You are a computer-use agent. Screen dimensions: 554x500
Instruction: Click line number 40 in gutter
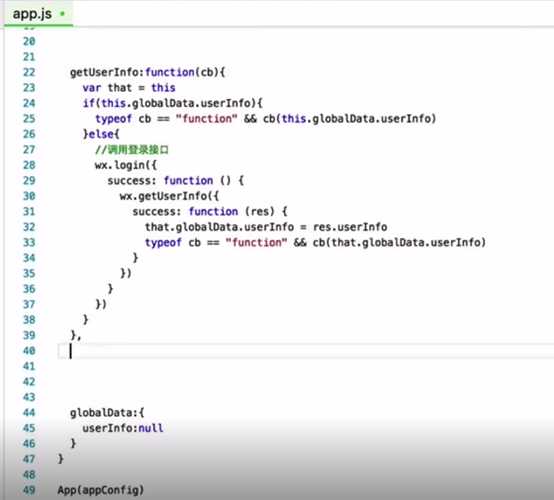[x=29, y=351]
